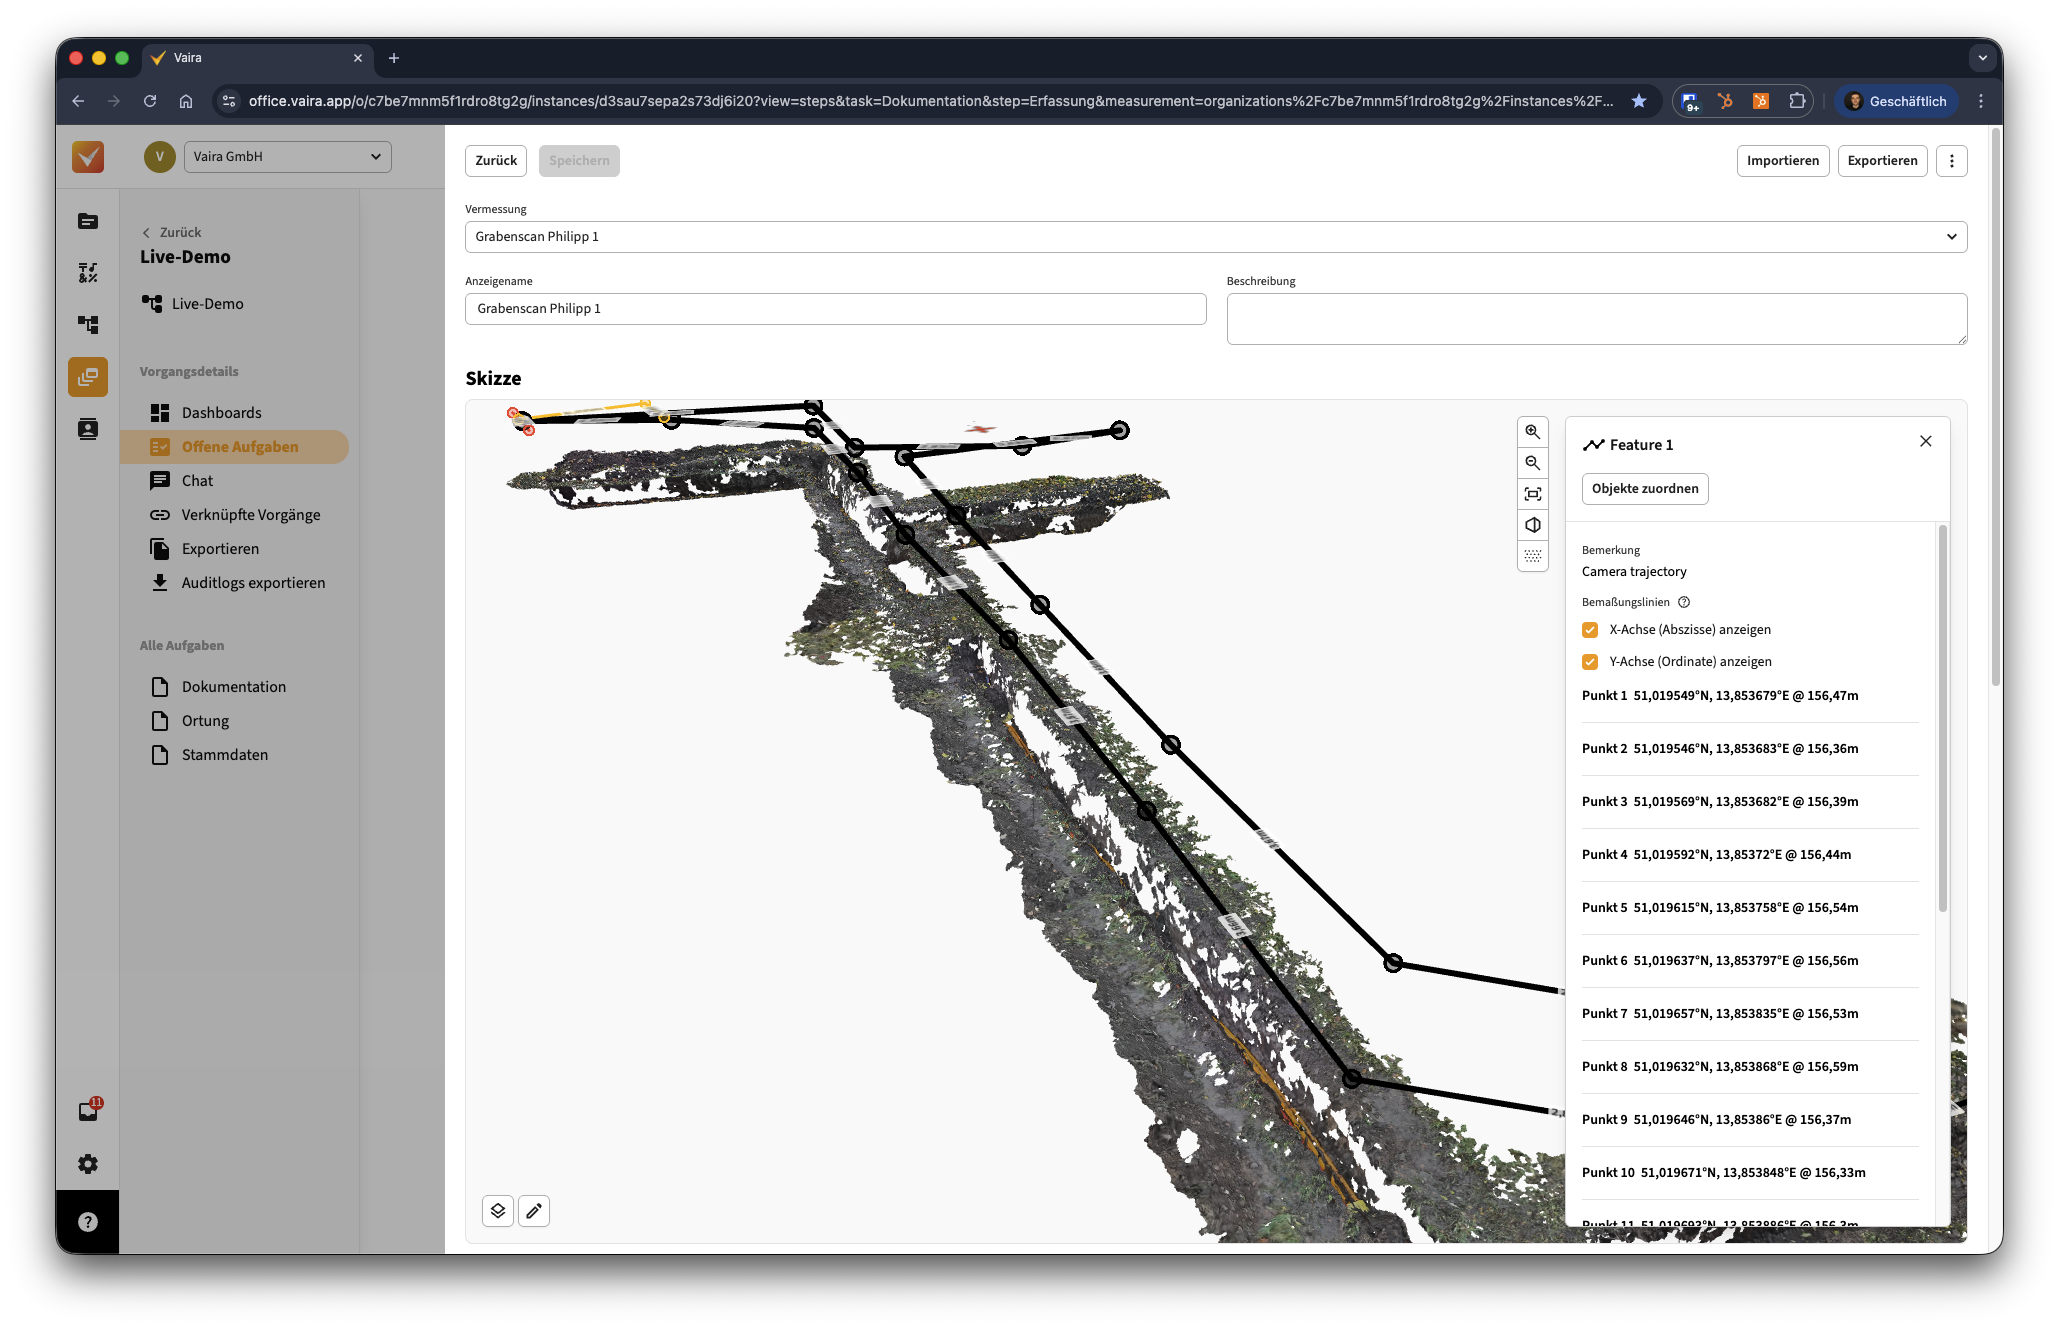2059x1328 pixels.
Task: Select Offene Aufgaben in sidebar
Action: (240, 447)
